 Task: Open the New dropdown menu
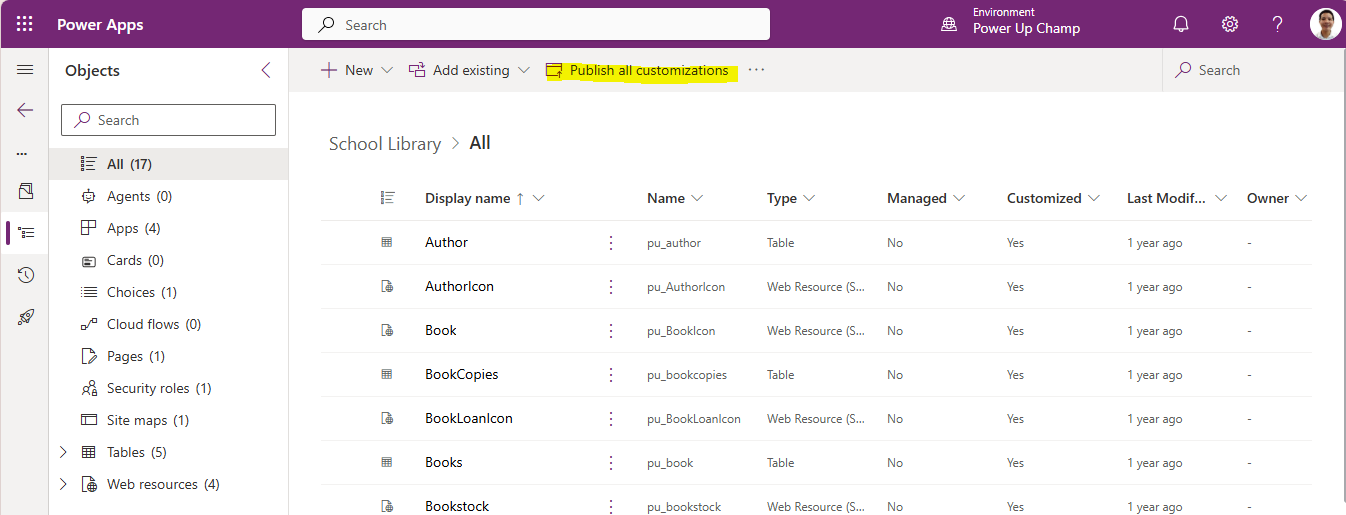(x=356, y=70)
